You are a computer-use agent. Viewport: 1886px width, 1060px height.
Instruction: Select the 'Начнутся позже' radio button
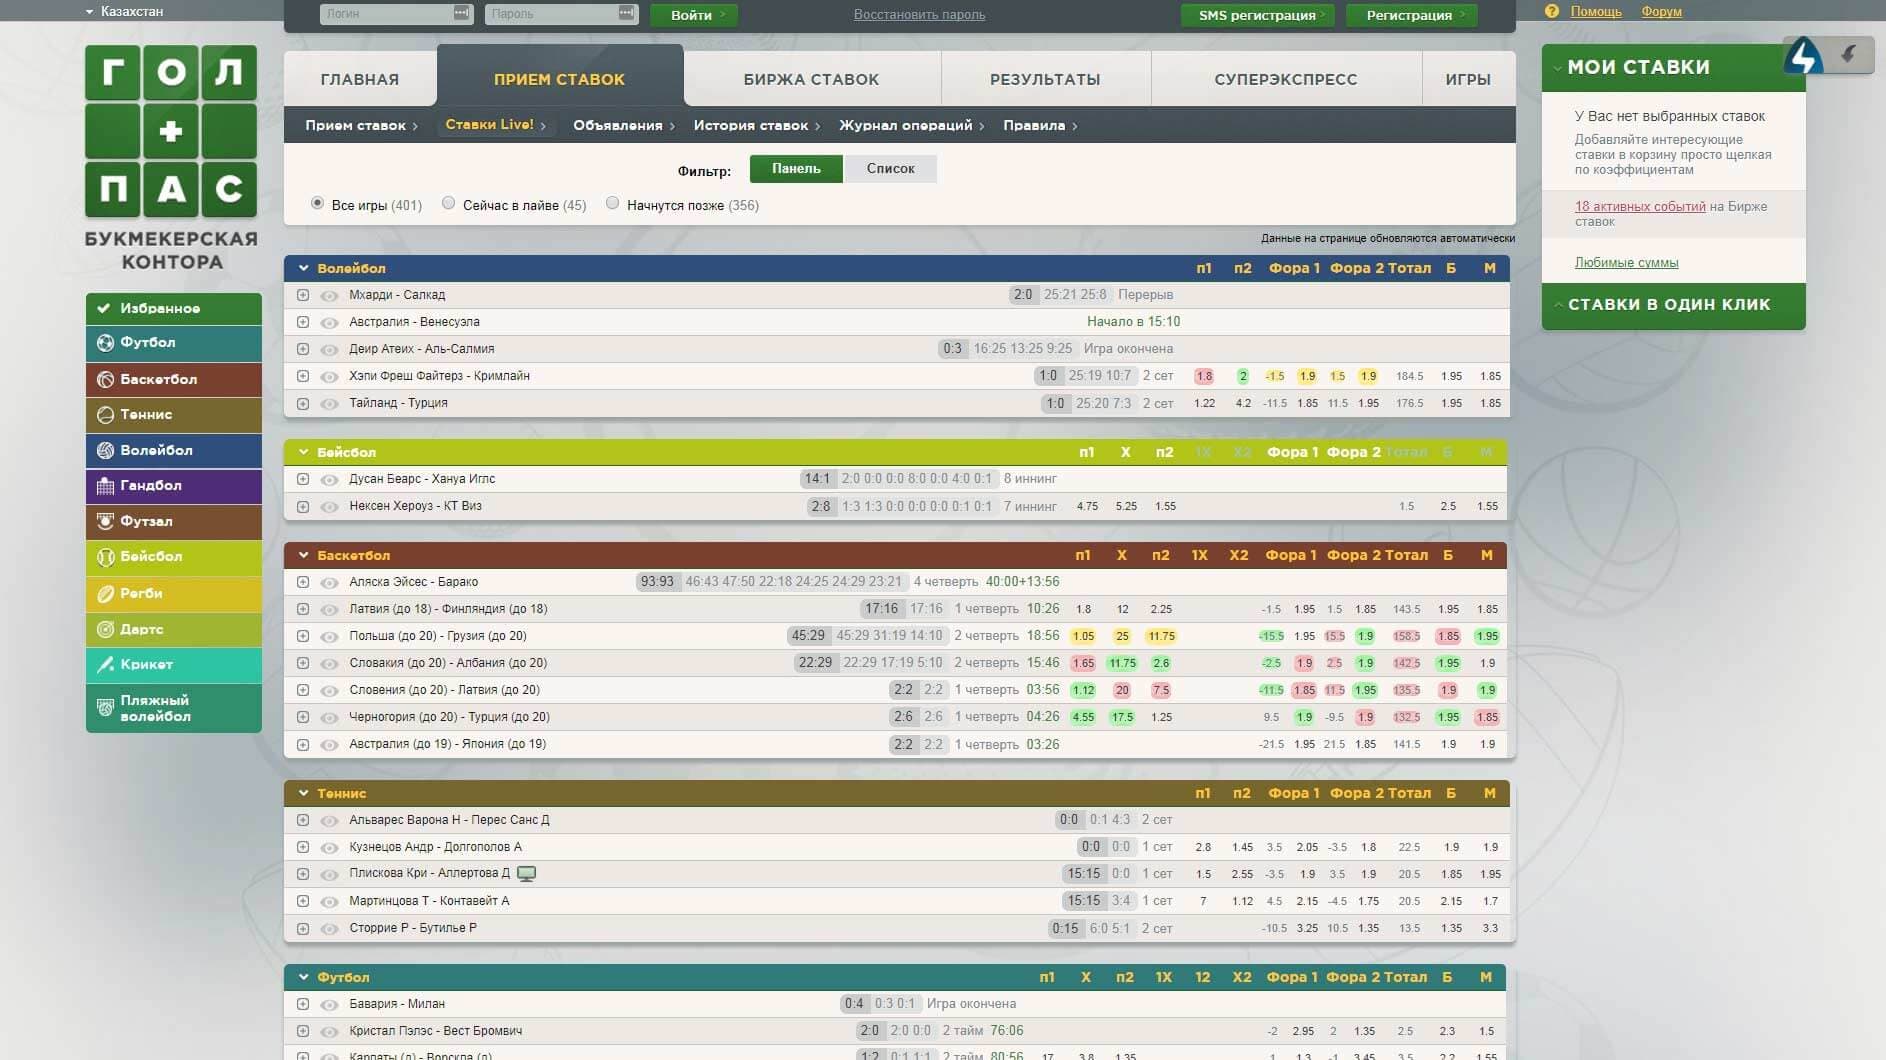click(x=613, y=203)
